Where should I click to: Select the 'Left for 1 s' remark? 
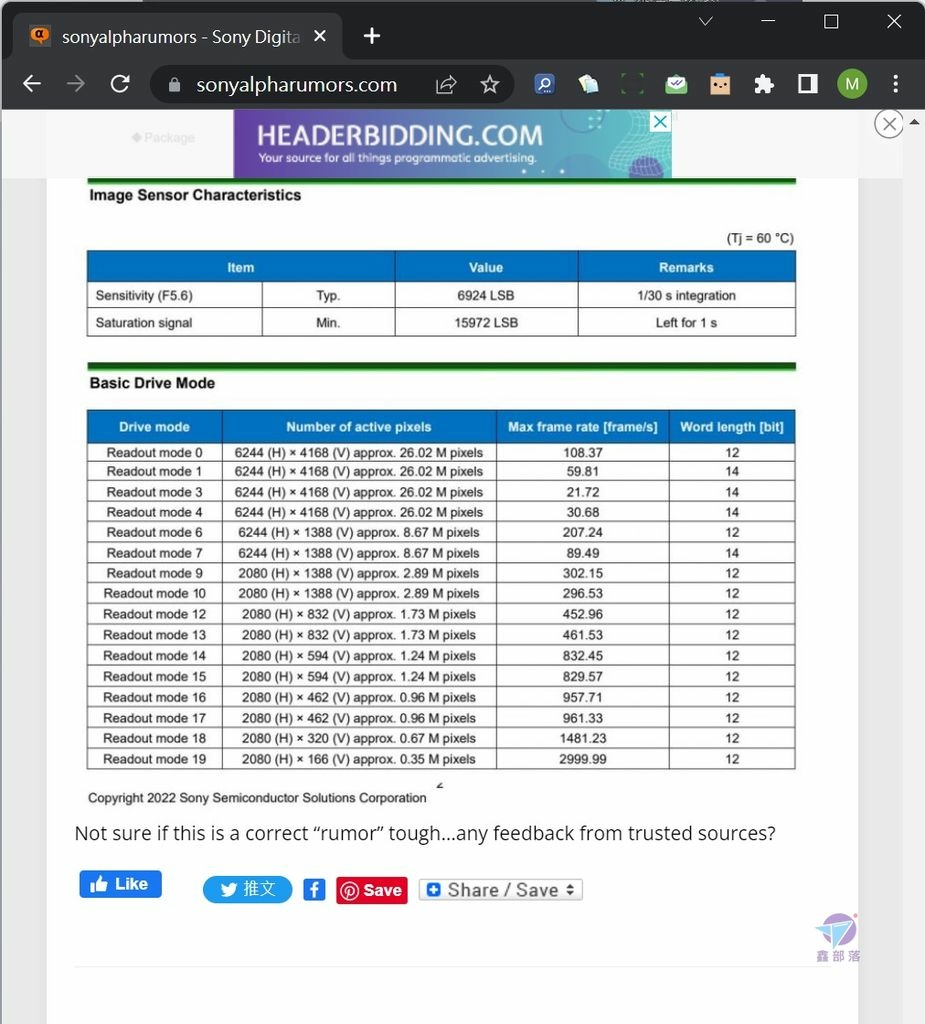coord(687,323)
